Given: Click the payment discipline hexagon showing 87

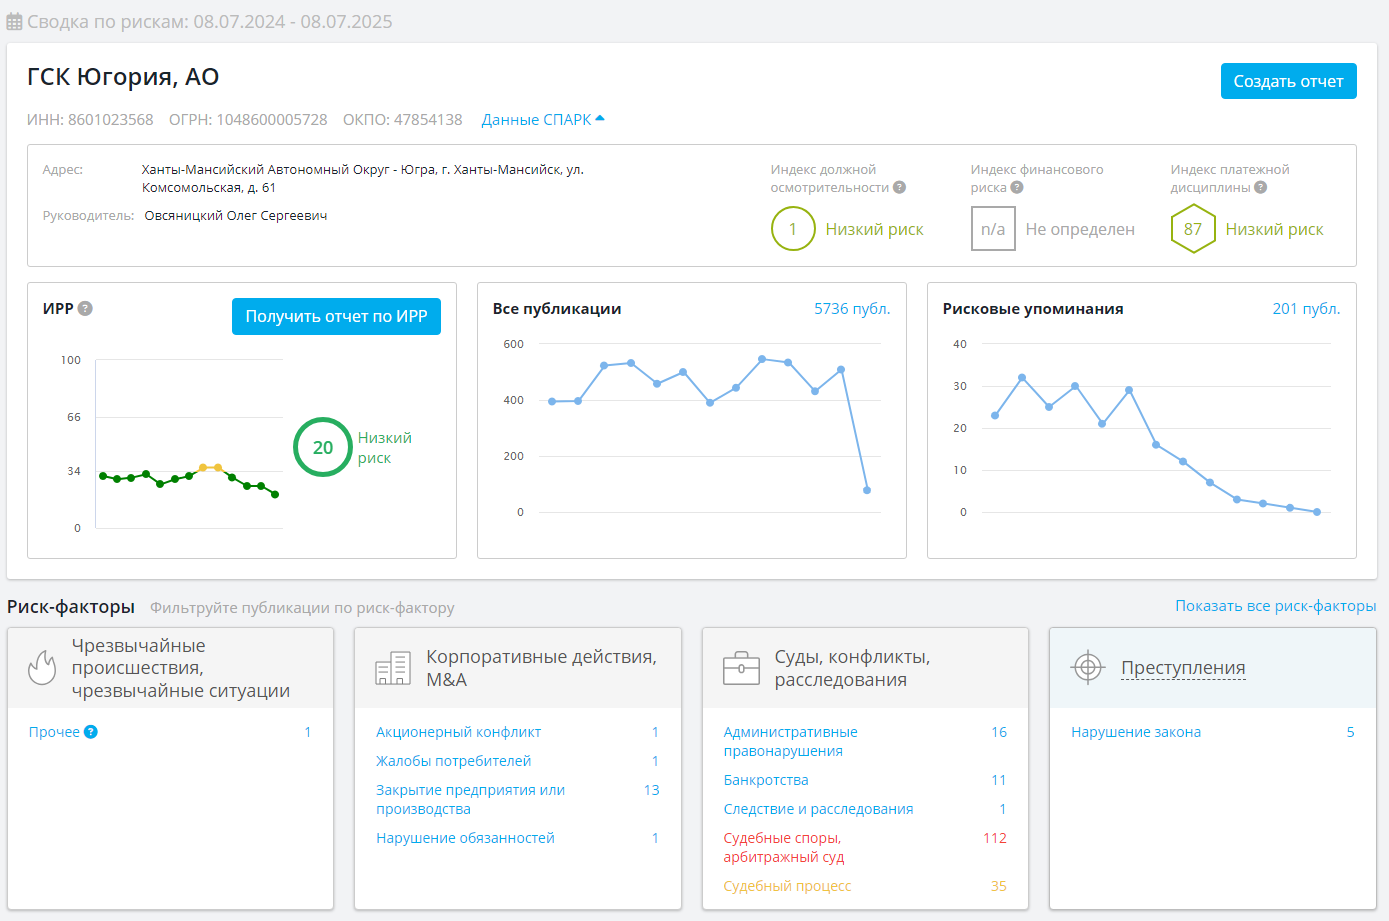Looking at the screenshot, I should (x=1193, y=228).
